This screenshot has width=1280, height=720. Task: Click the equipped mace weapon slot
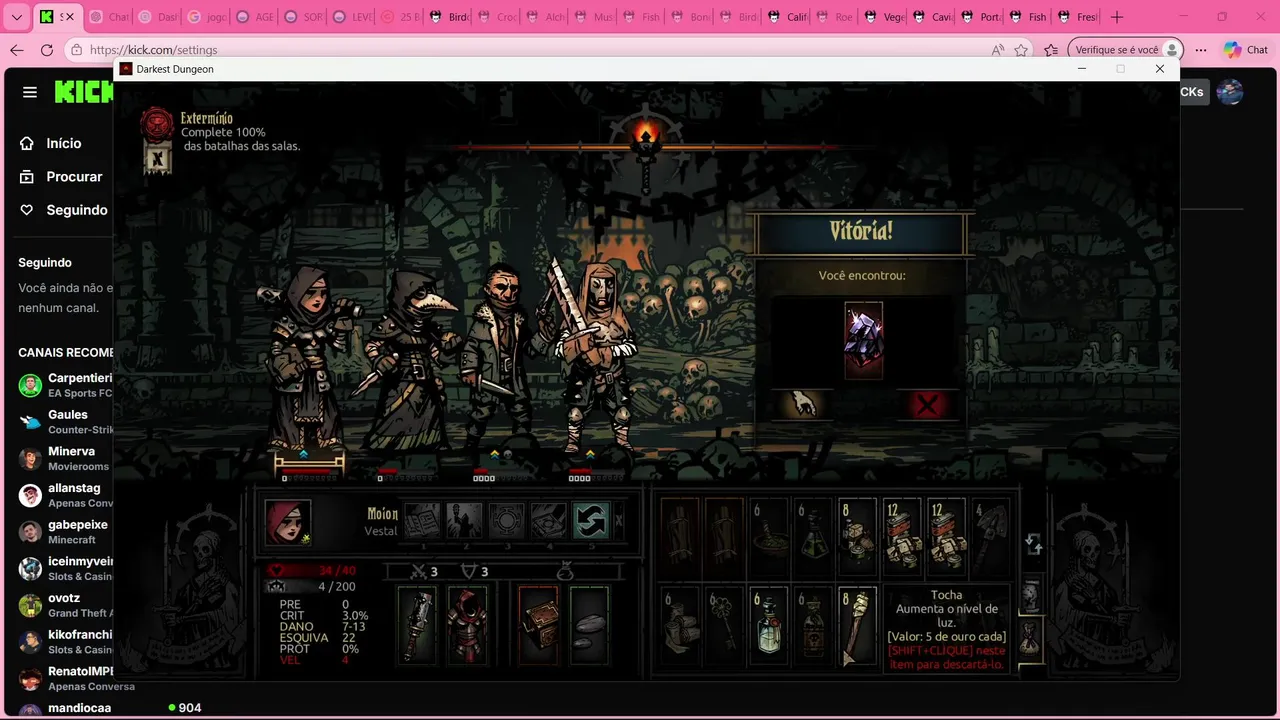[417, 625]
